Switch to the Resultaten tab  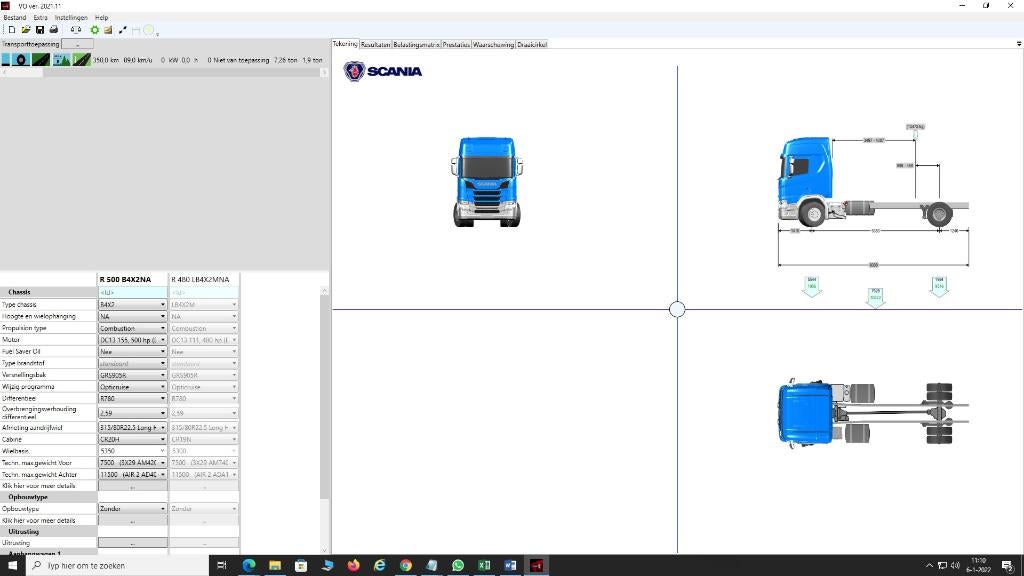(x=376, y=45)
